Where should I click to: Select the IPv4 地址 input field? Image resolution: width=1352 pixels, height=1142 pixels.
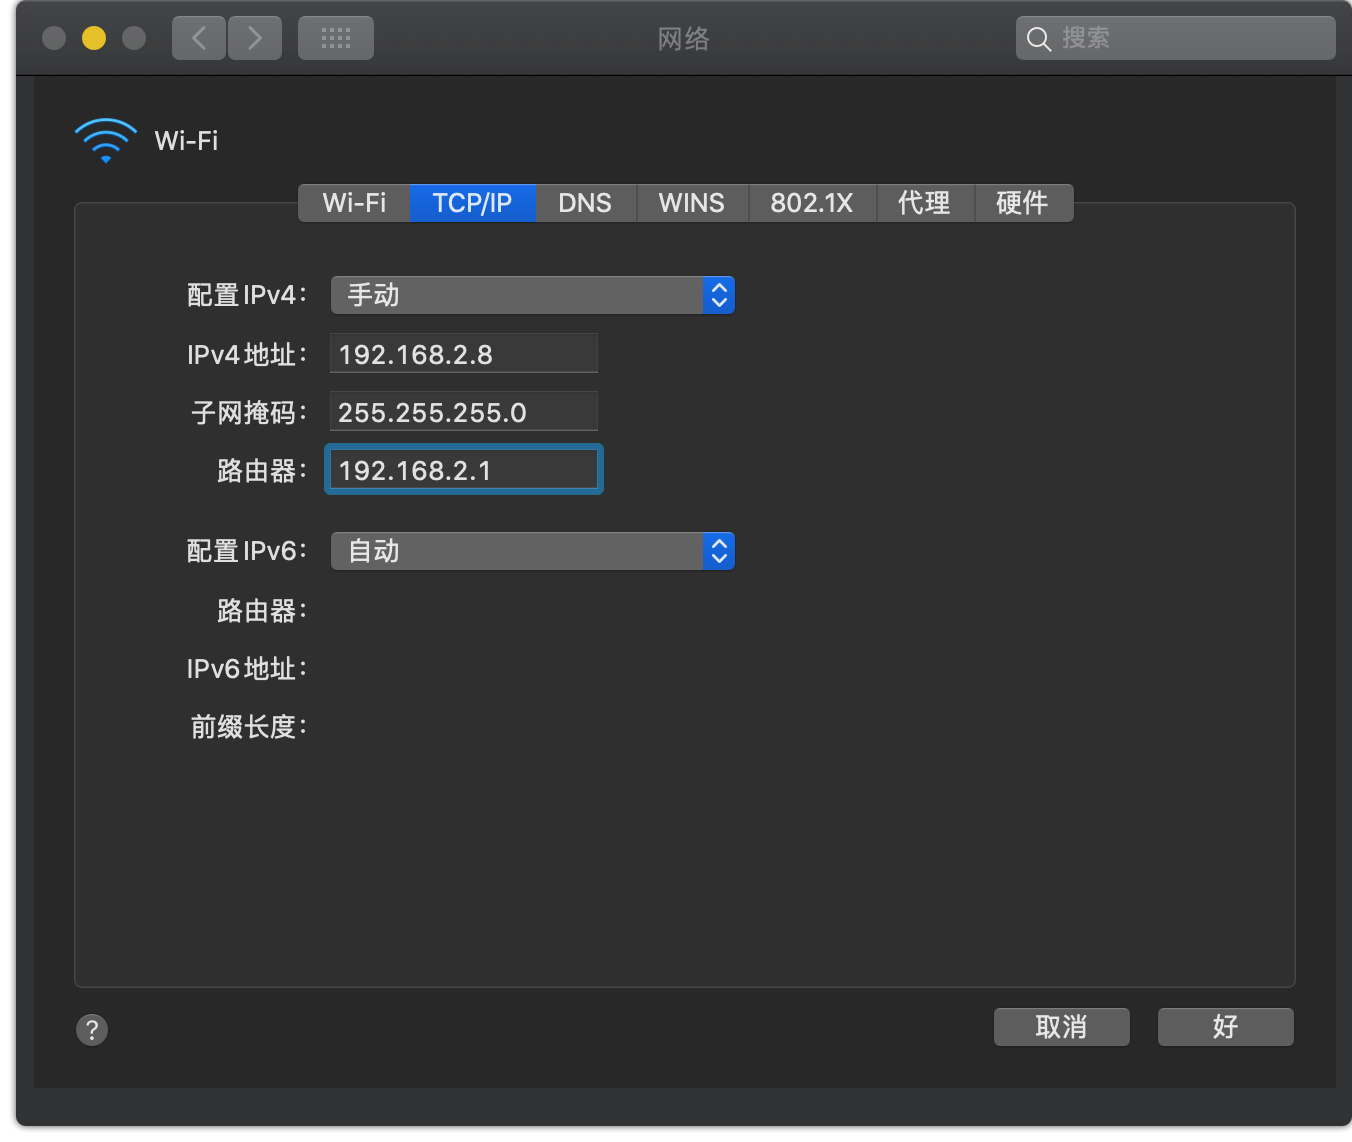click(x=463, y=353)
